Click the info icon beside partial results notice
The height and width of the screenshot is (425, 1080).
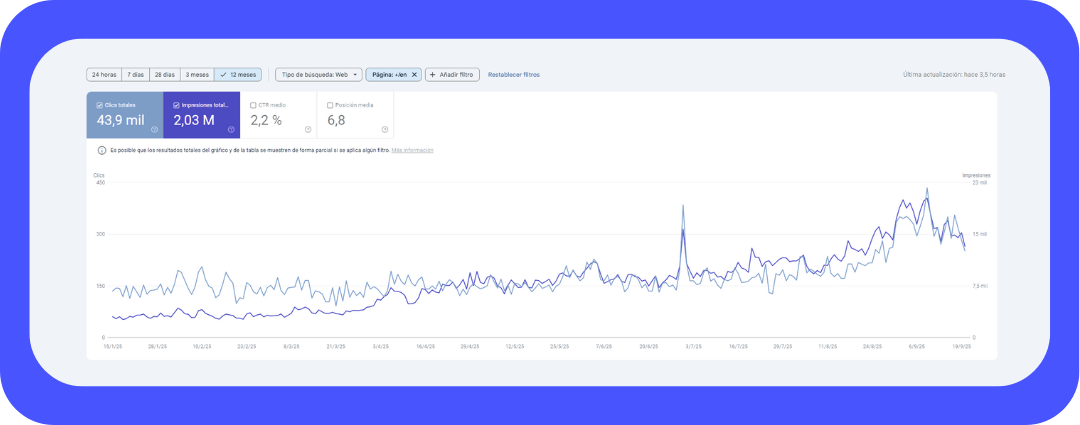point(101,150)
